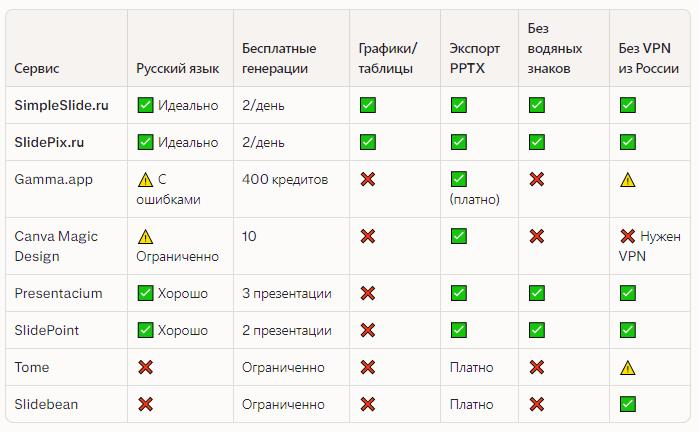Click the 'Canva Magic Design' row label
The width and height of the screenshot is (699, 432).
[x=53, y=246]
